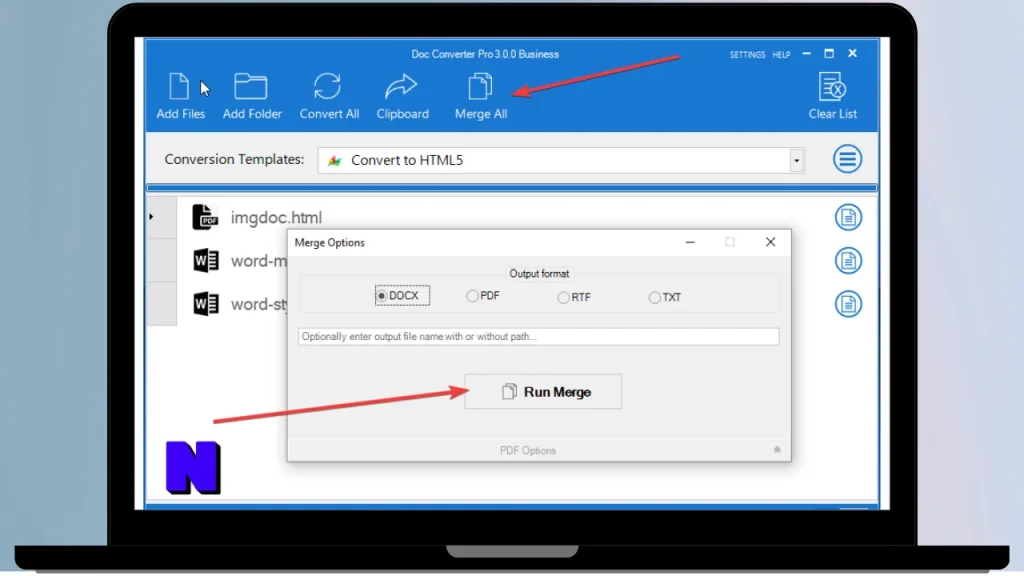Open the round hamburger menu beside templates

pos(847,159)
